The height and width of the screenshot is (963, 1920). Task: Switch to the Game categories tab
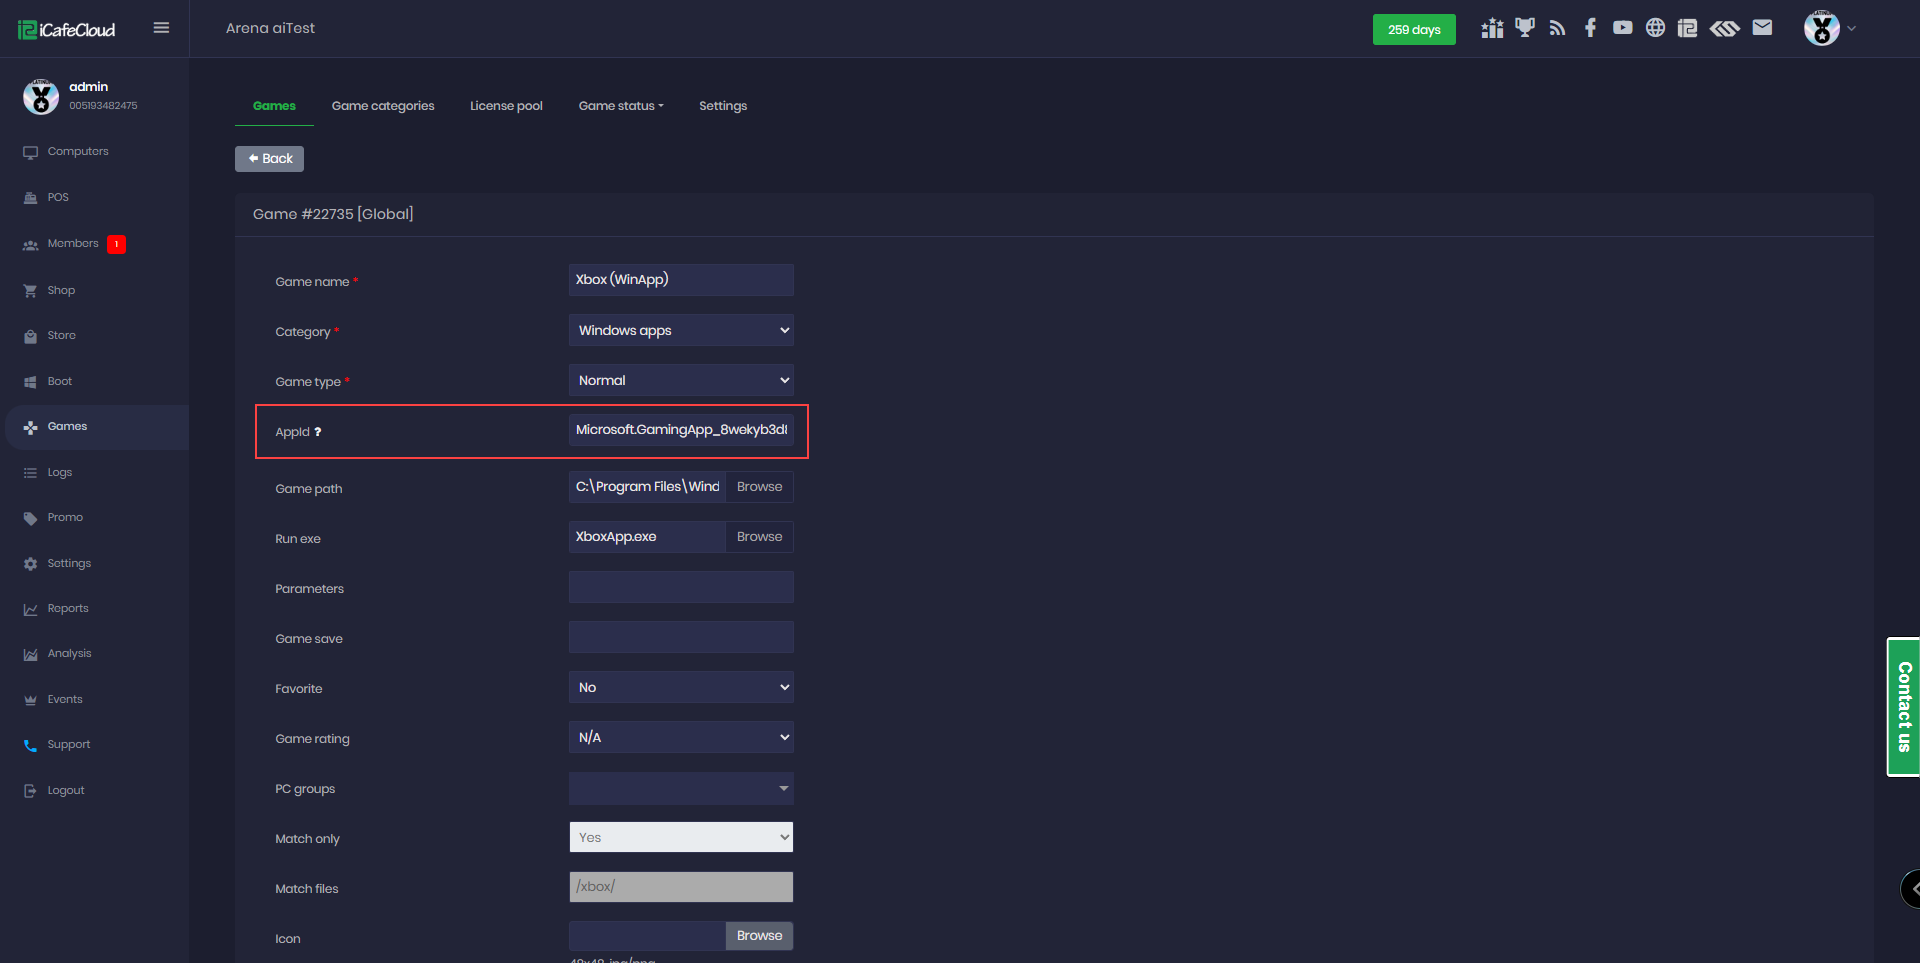click(383, 106)
